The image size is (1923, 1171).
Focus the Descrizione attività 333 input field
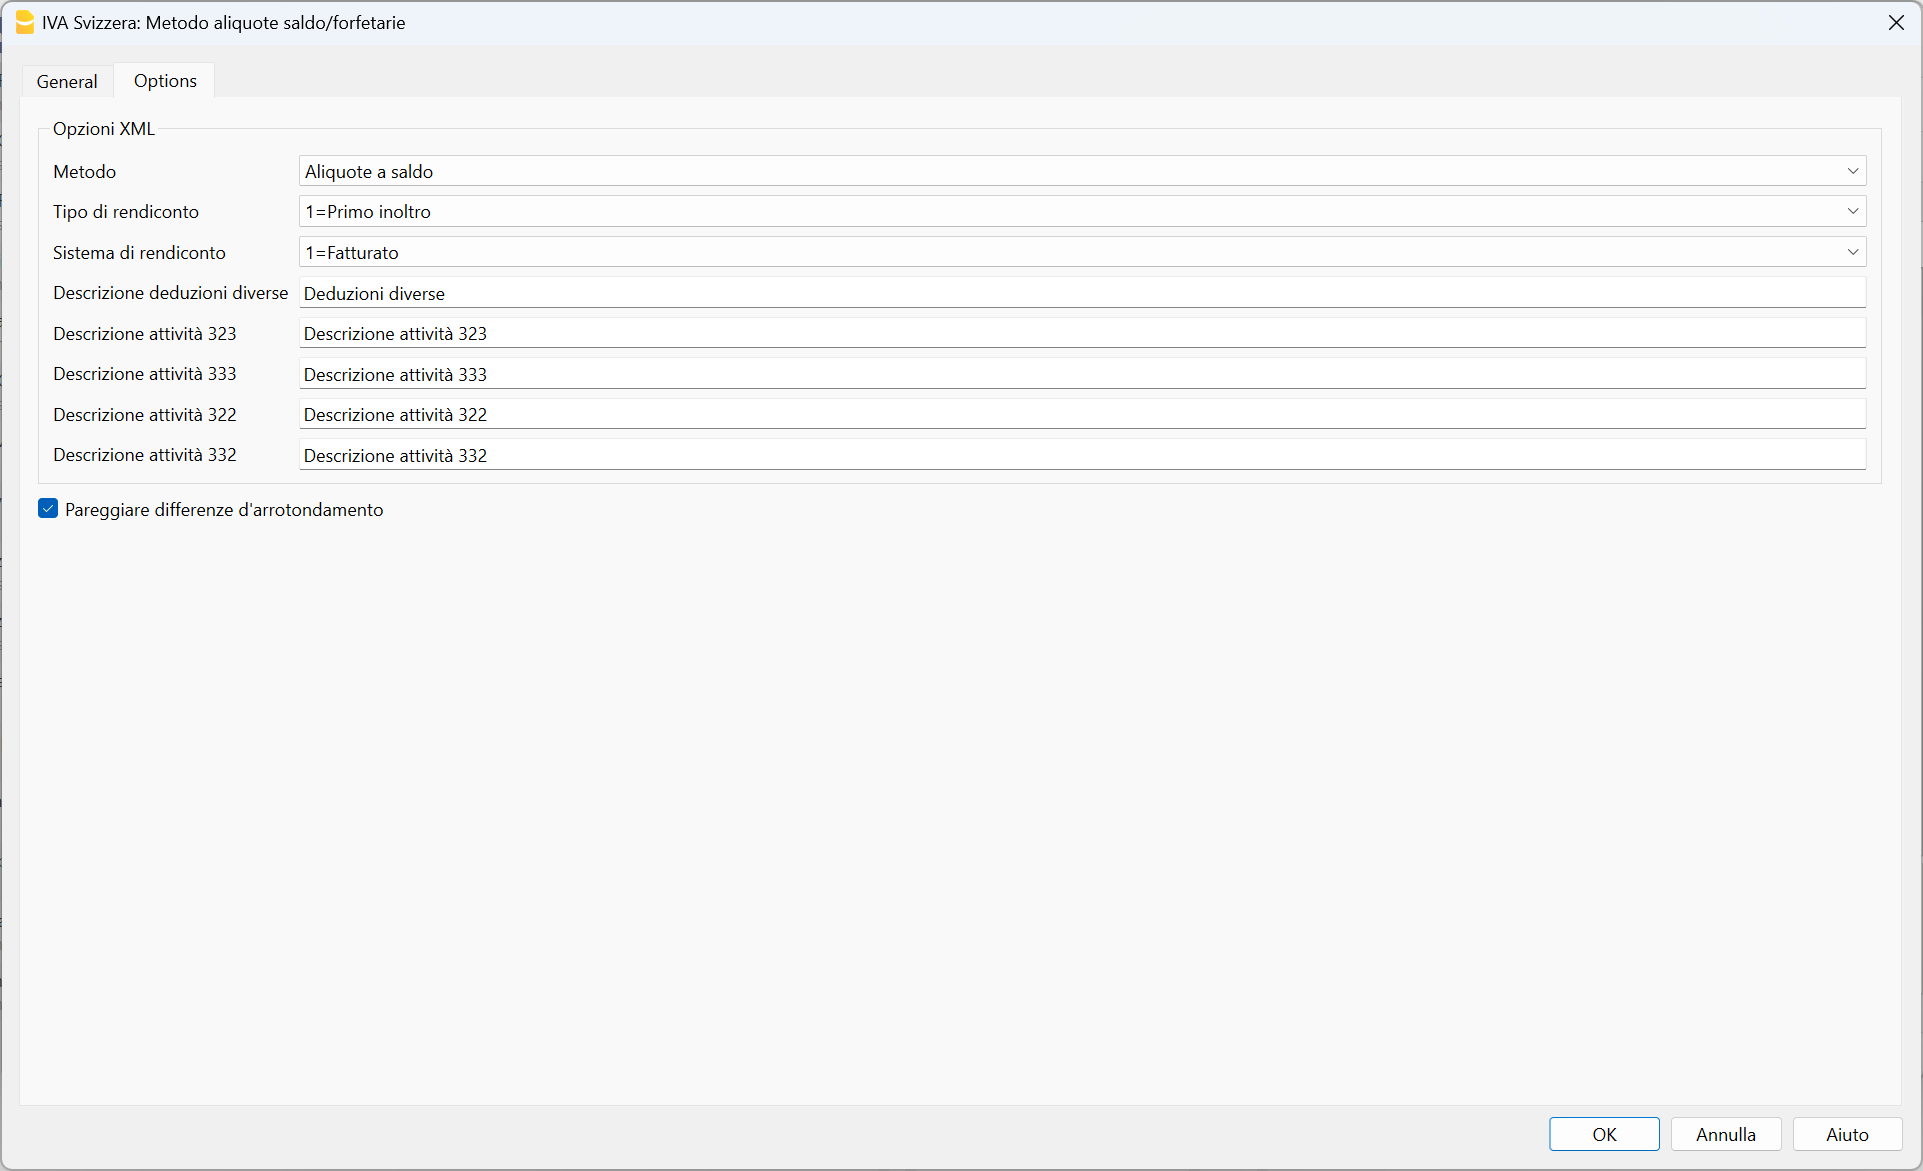coord(1082,374)
